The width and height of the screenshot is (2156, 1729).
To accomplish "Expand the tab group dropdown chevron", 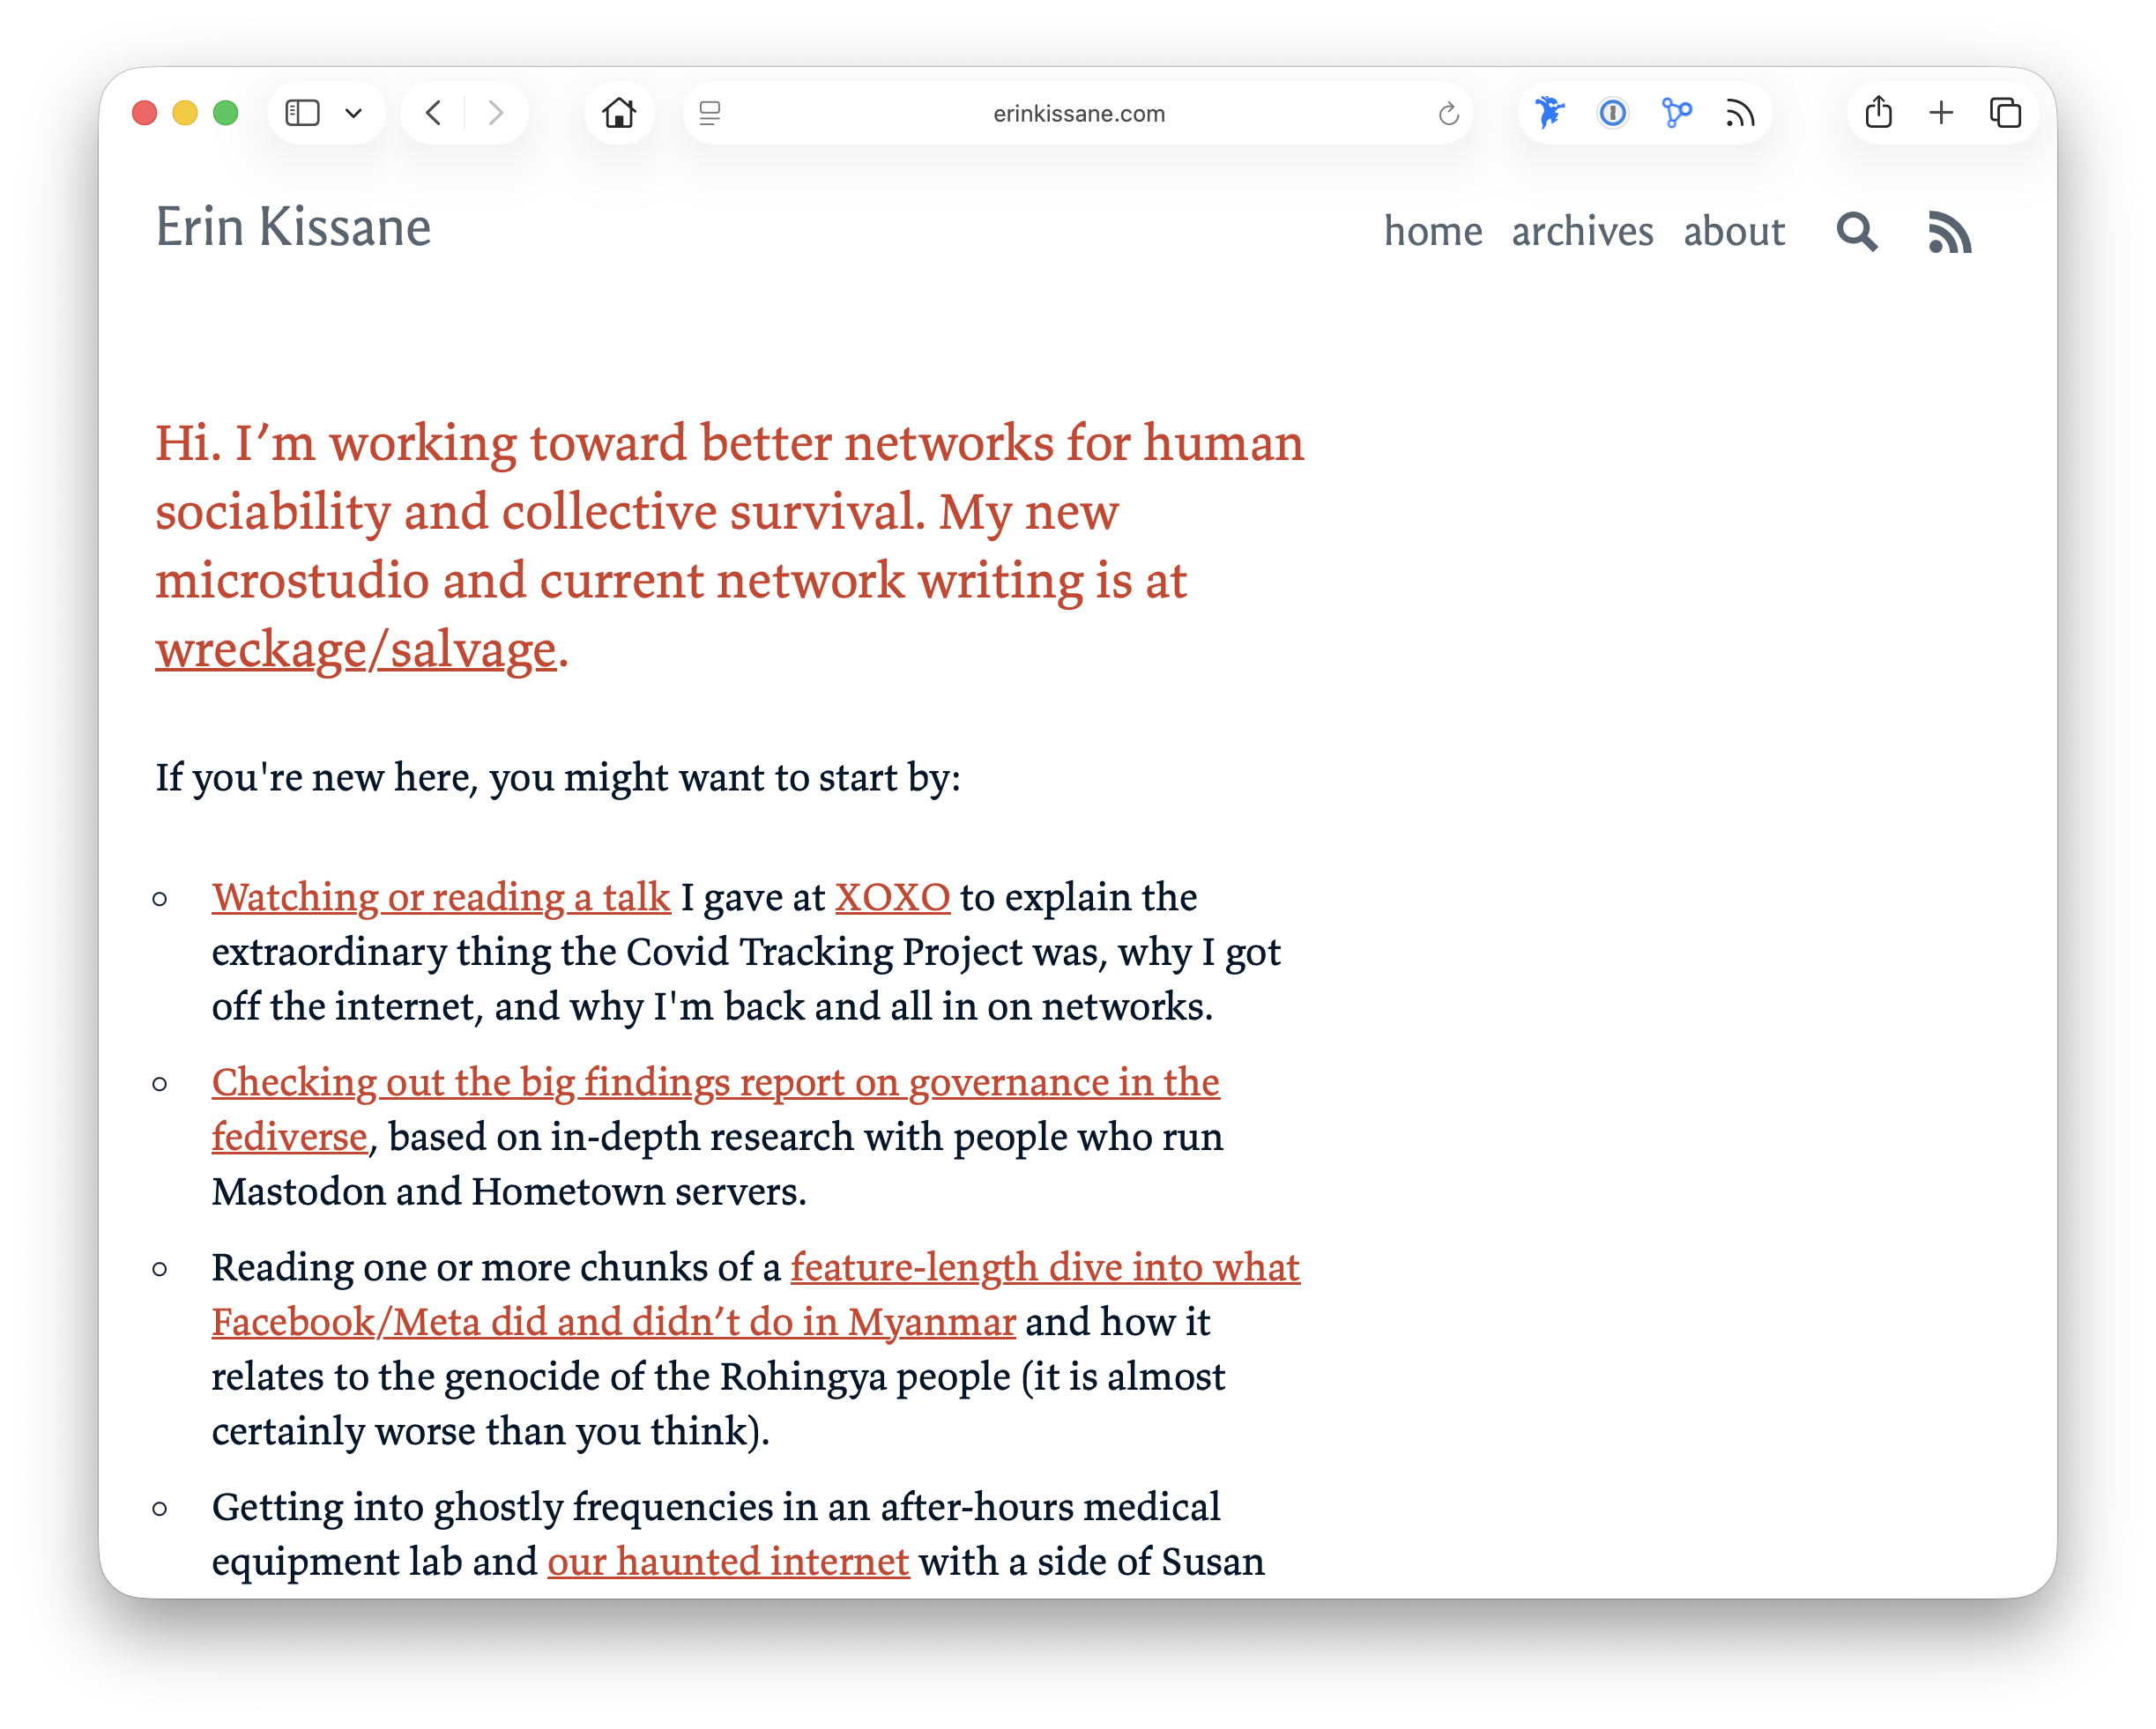I will click(x=353, y=114).
